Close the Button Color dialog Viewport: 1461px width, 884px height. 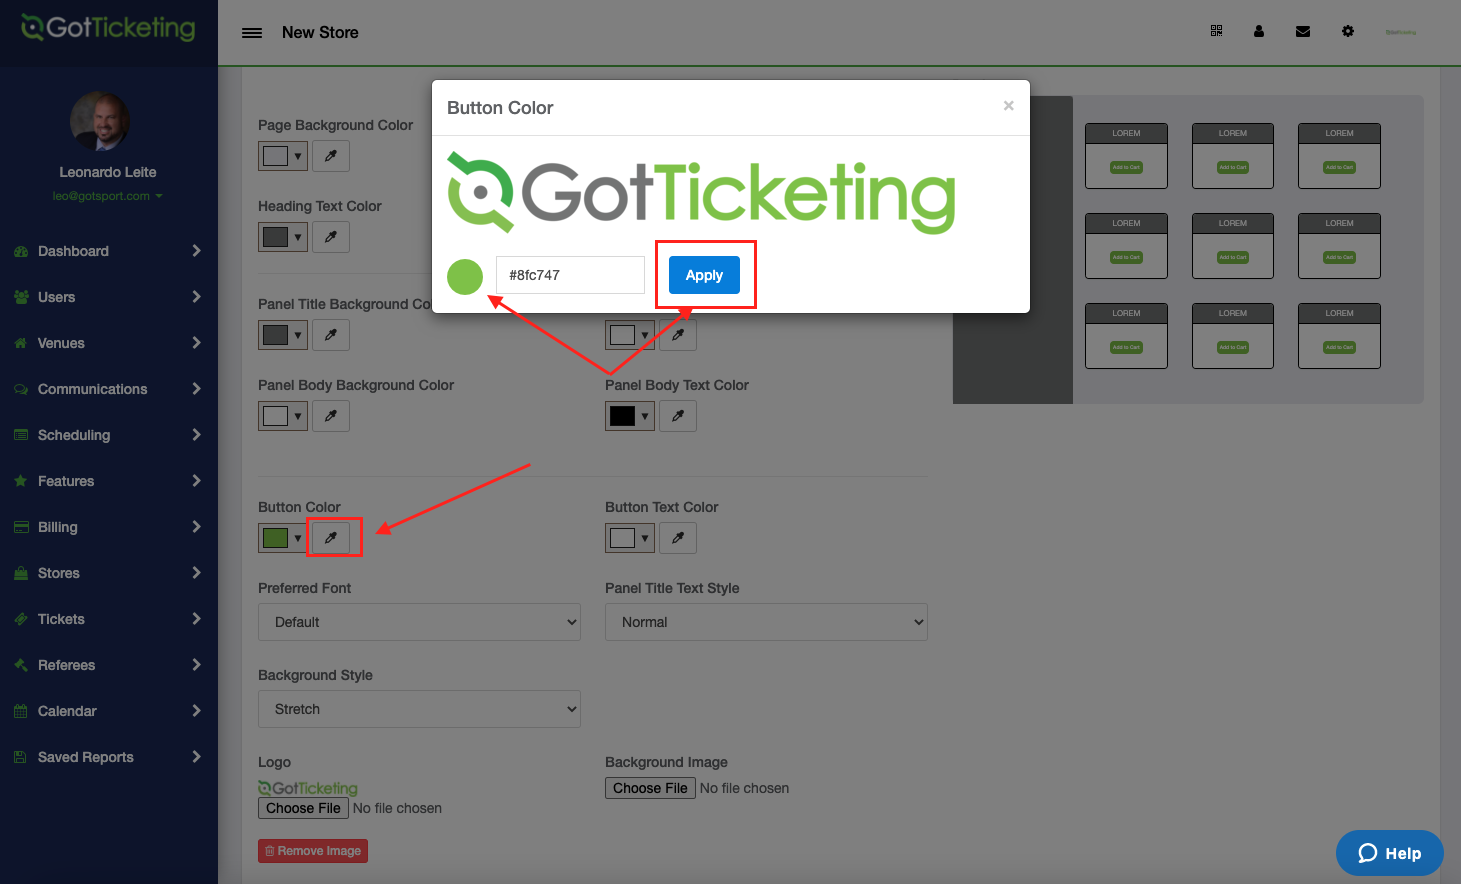1009,106
